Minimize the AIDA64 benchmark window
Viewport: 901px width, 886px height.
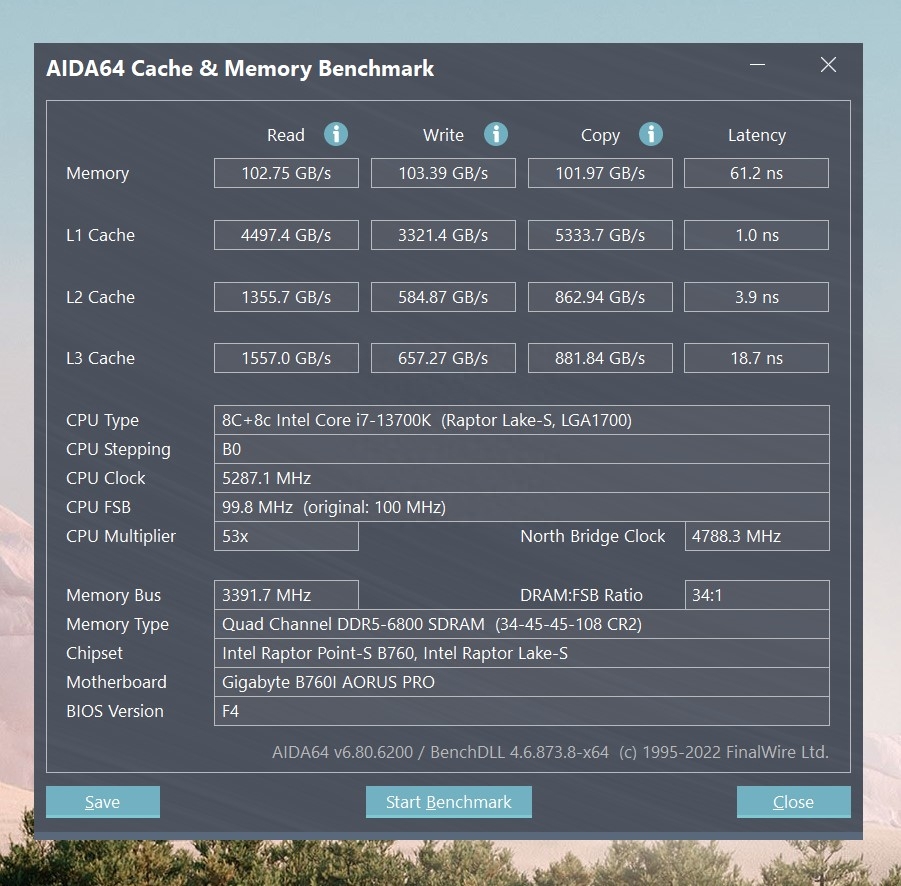[757, 64]
